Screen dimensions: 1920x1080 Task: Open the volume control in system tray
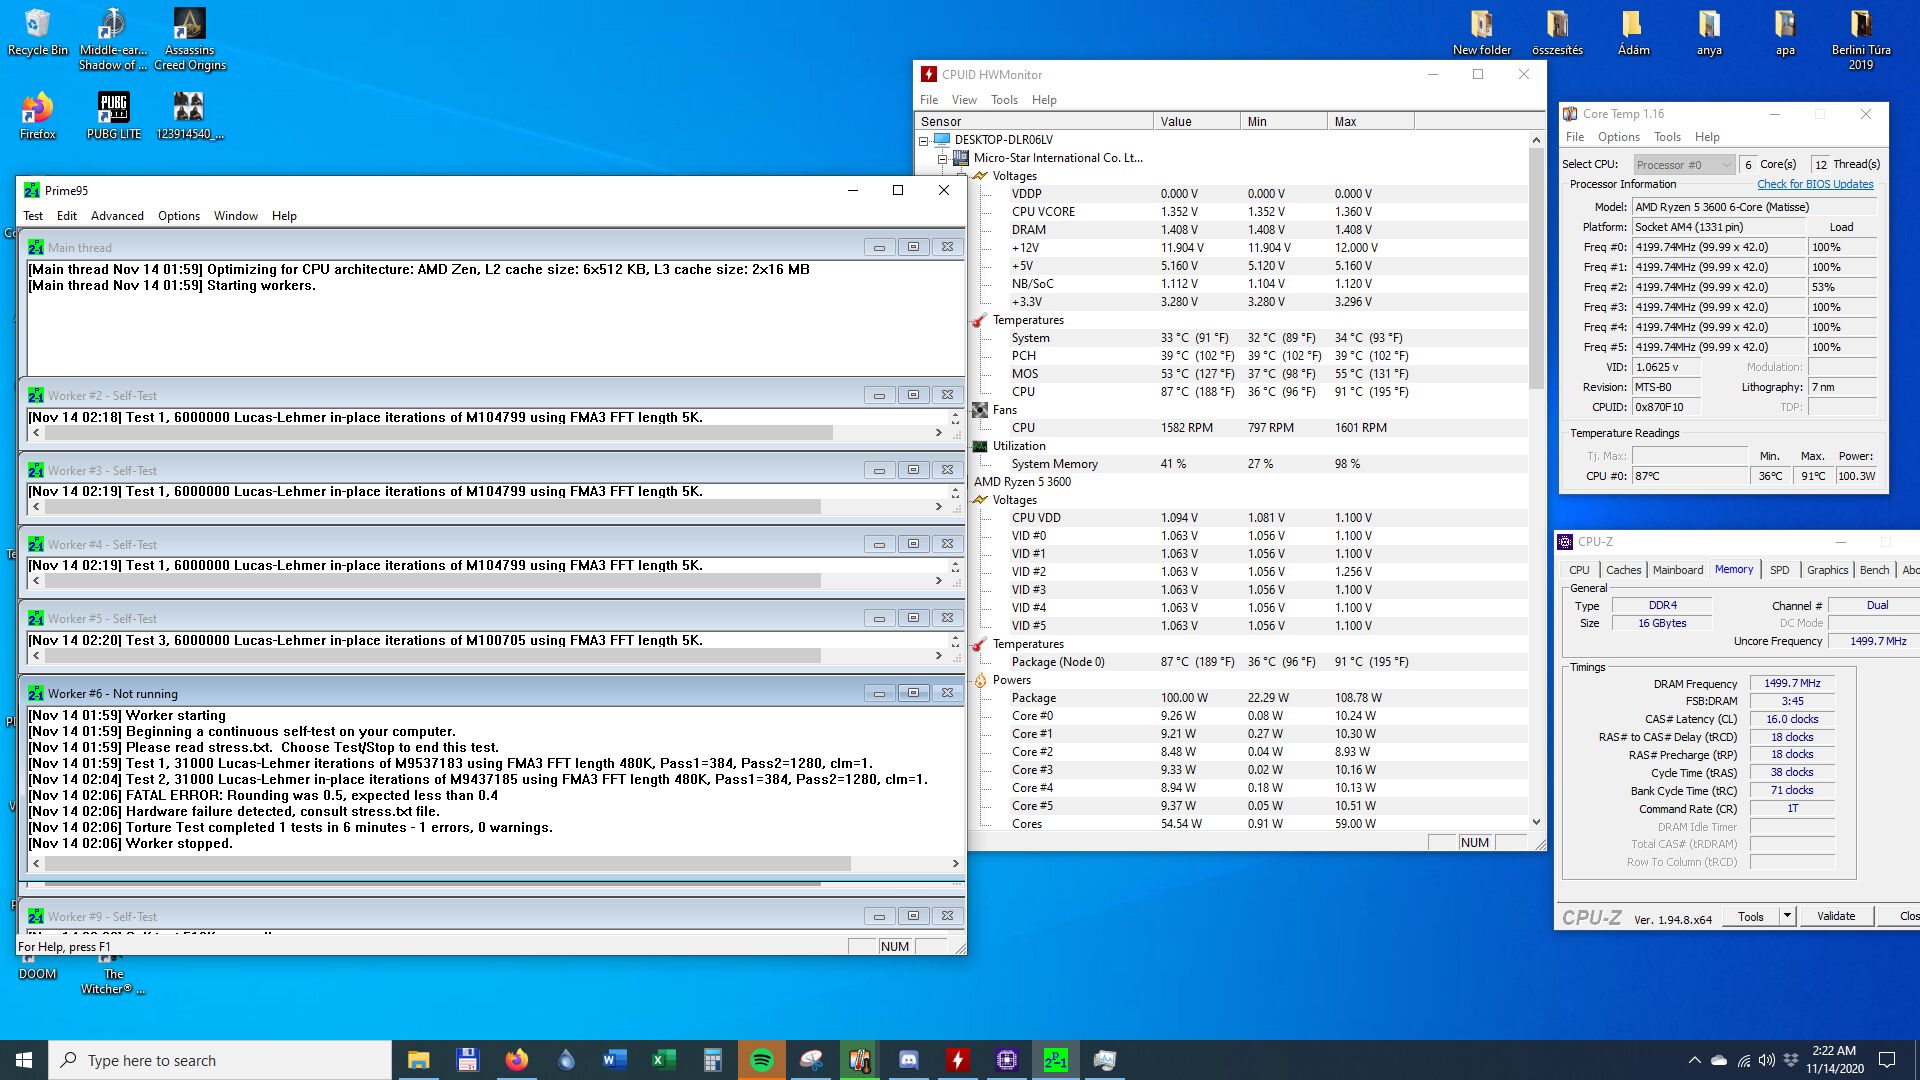click(1767, 1060)
